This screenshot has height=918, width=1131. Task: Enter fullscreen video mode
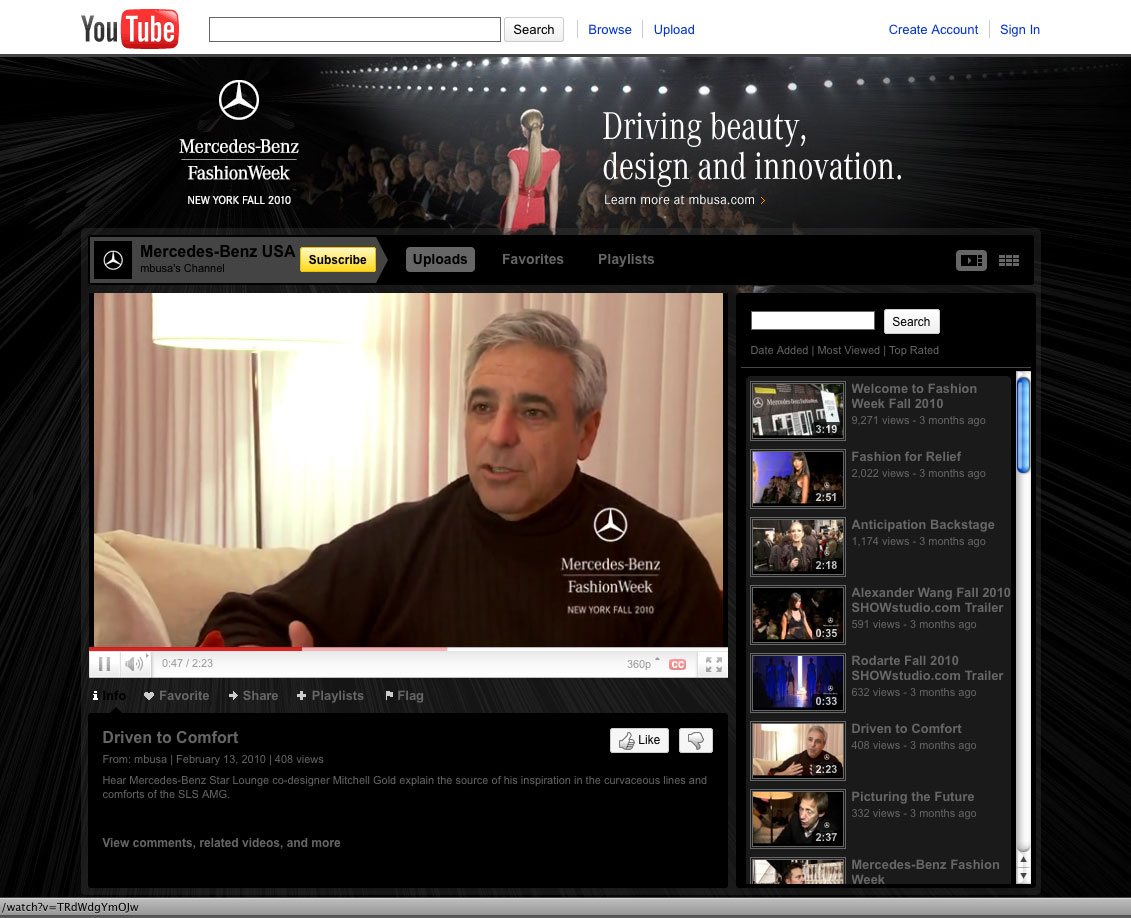point(713,664)
